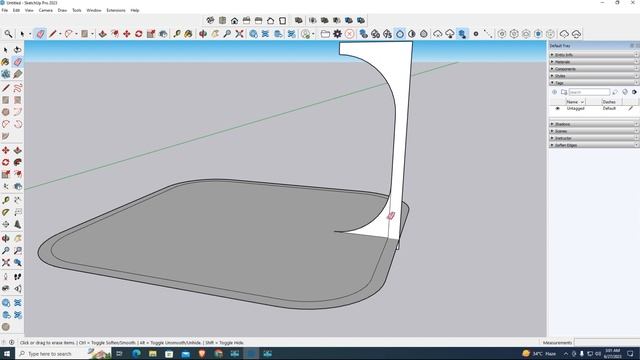Select the Select arrow in left toolbar
Viewport: 640px width, 360px height.
(x=6, y=50)
